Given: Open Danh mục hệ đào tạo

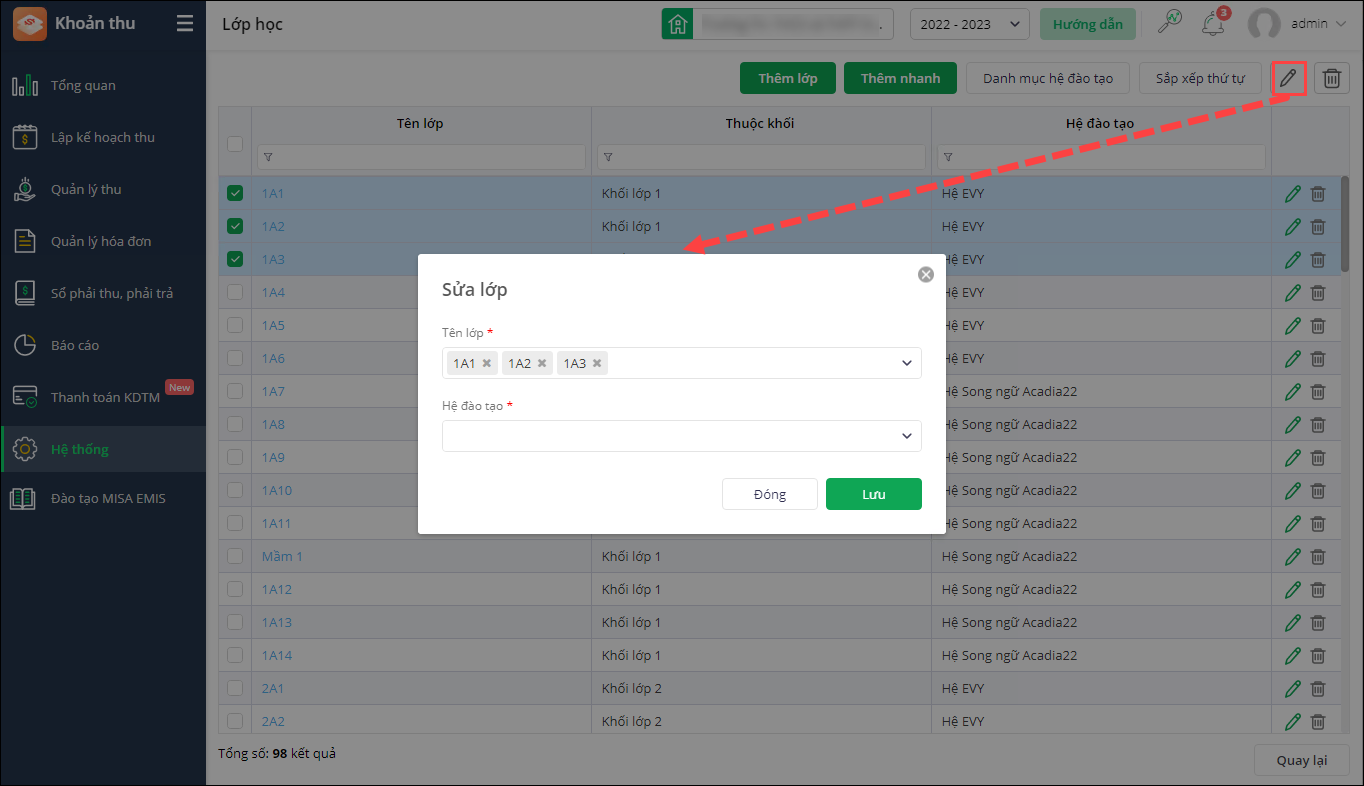Looking at the screenshot, I should (1048, 78).
